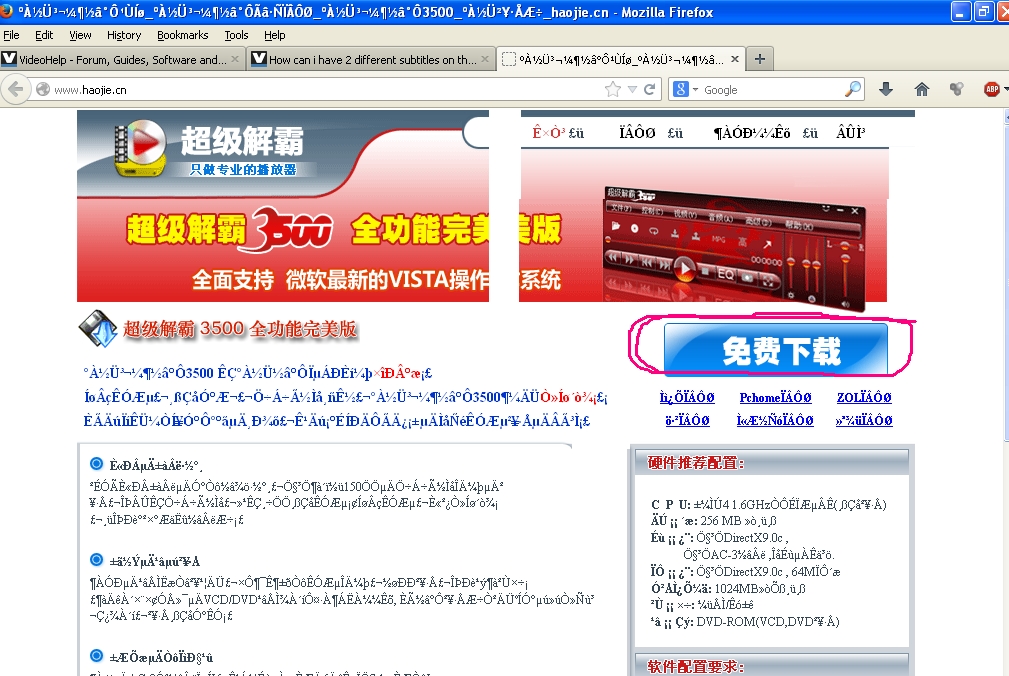Open the Pchome download link
The height and width of the screenshot is (676, 1009).
click(775, 398)
